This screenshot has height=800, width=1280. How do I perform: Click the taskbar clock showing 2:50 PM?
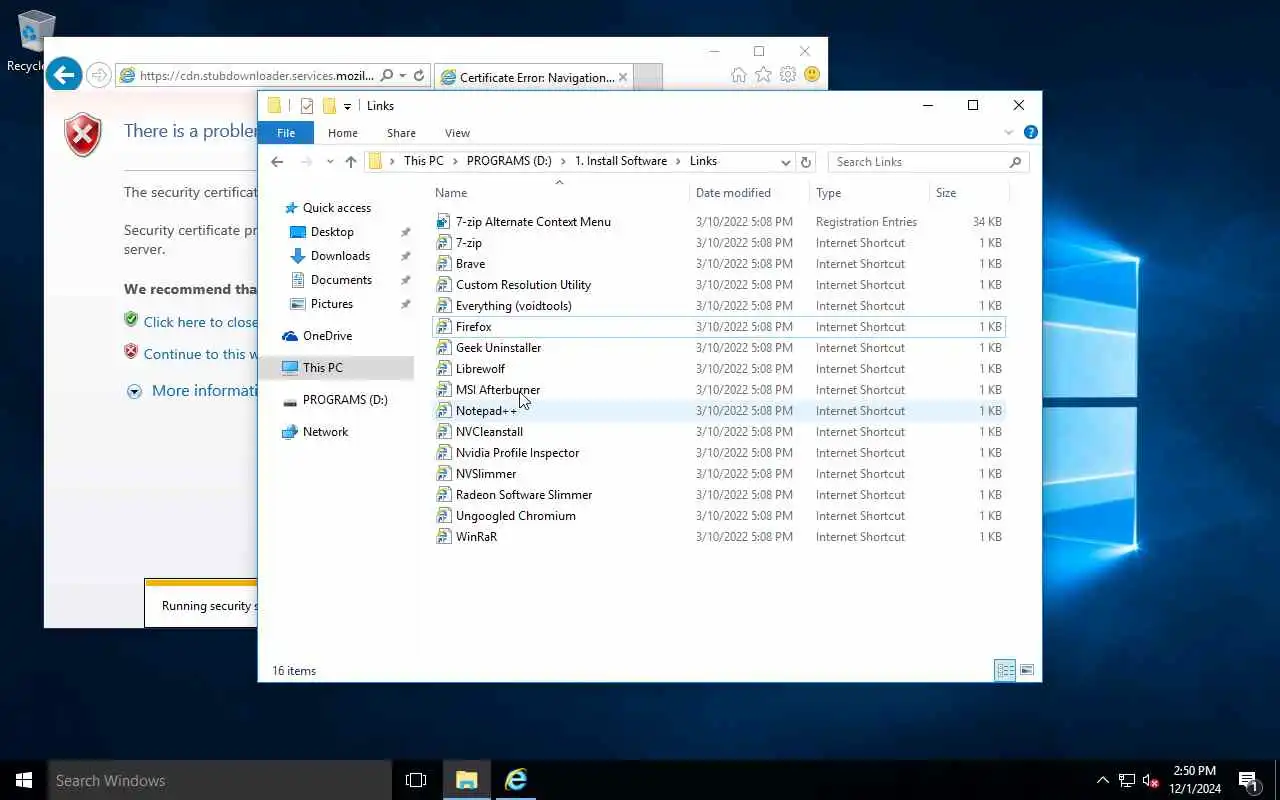pos(1194,780)
